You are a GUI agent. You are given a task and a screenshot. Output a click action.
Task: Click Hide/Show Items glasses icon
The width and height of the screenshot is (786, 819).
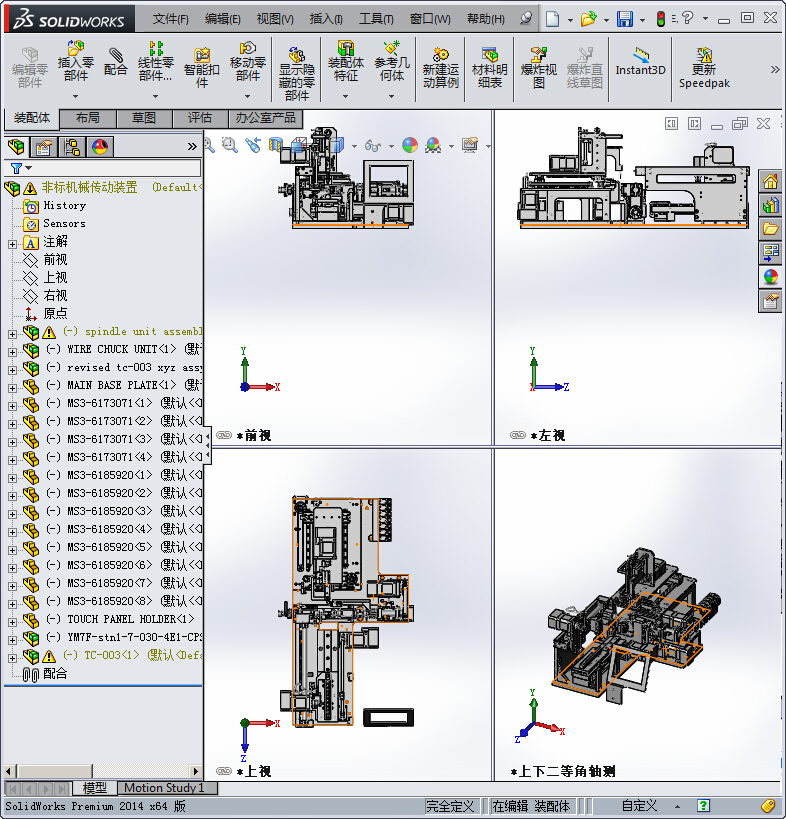pyautogui.click(x=372, y=145)
